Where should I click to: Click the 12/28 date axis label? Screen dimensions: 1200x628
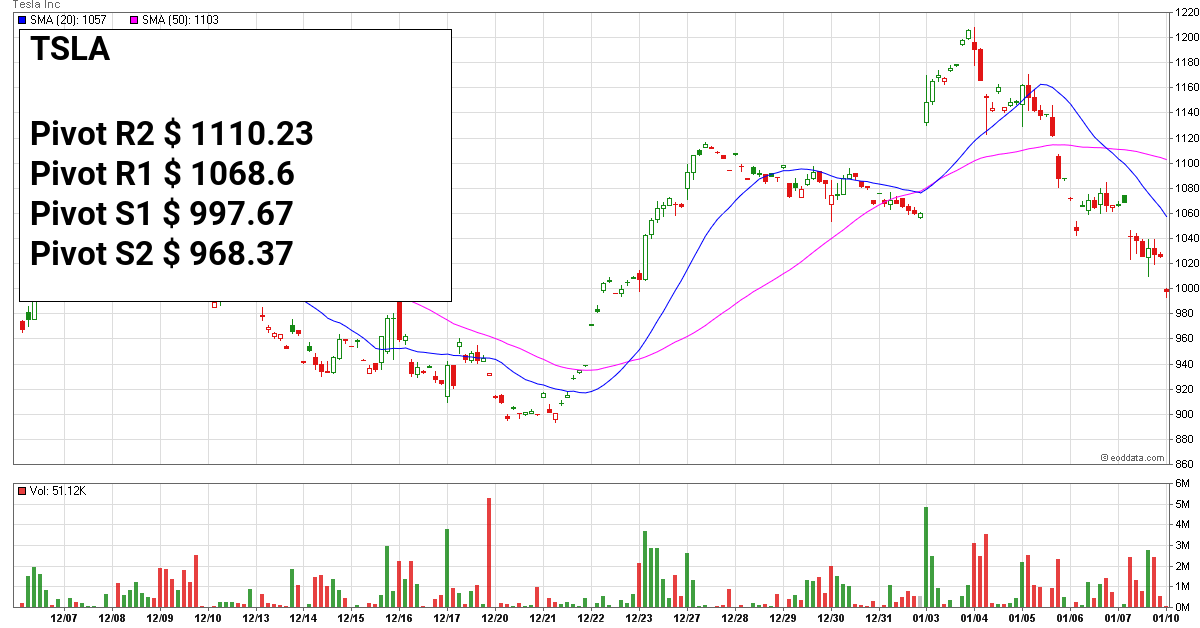tap(735, 619)
